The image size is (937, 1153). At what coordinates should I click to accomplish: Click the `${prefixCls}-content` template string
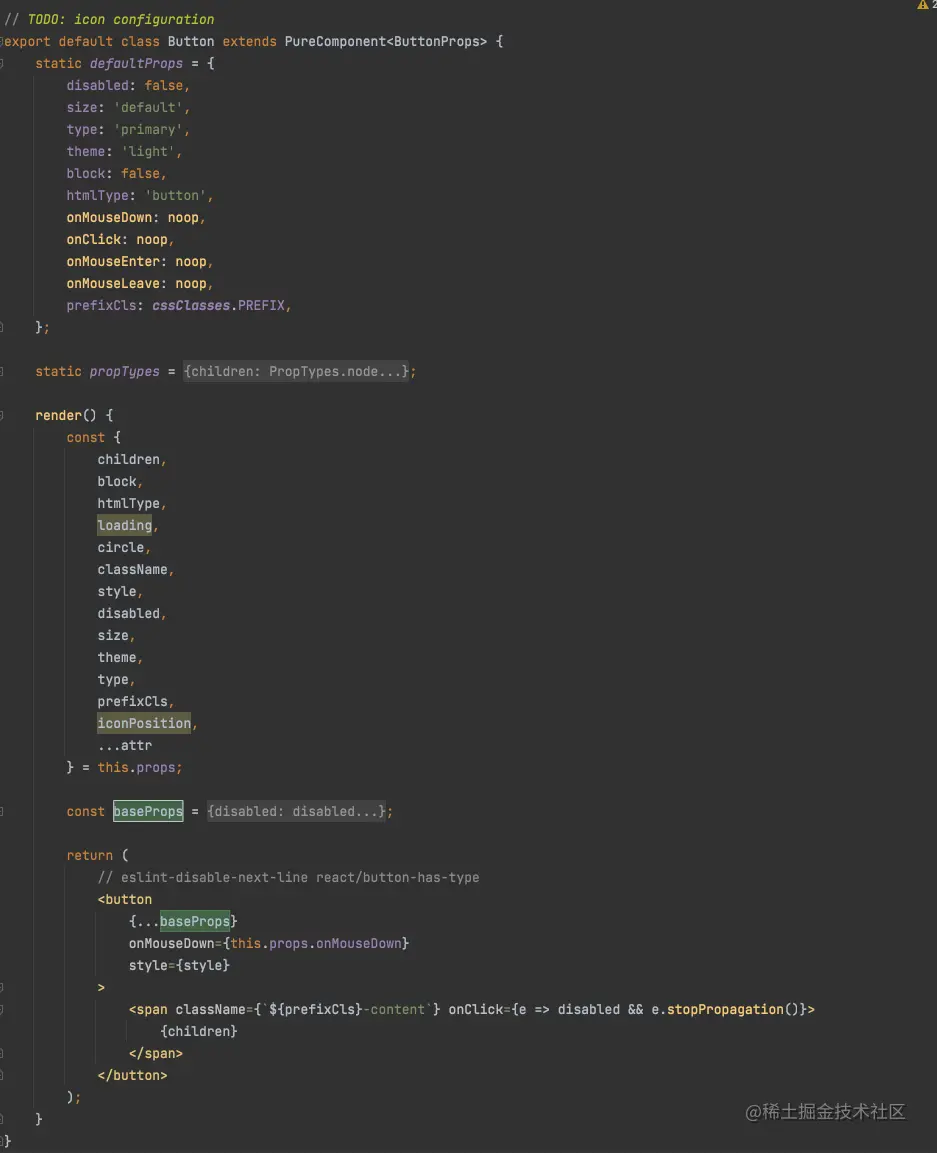coord(346,1010)
